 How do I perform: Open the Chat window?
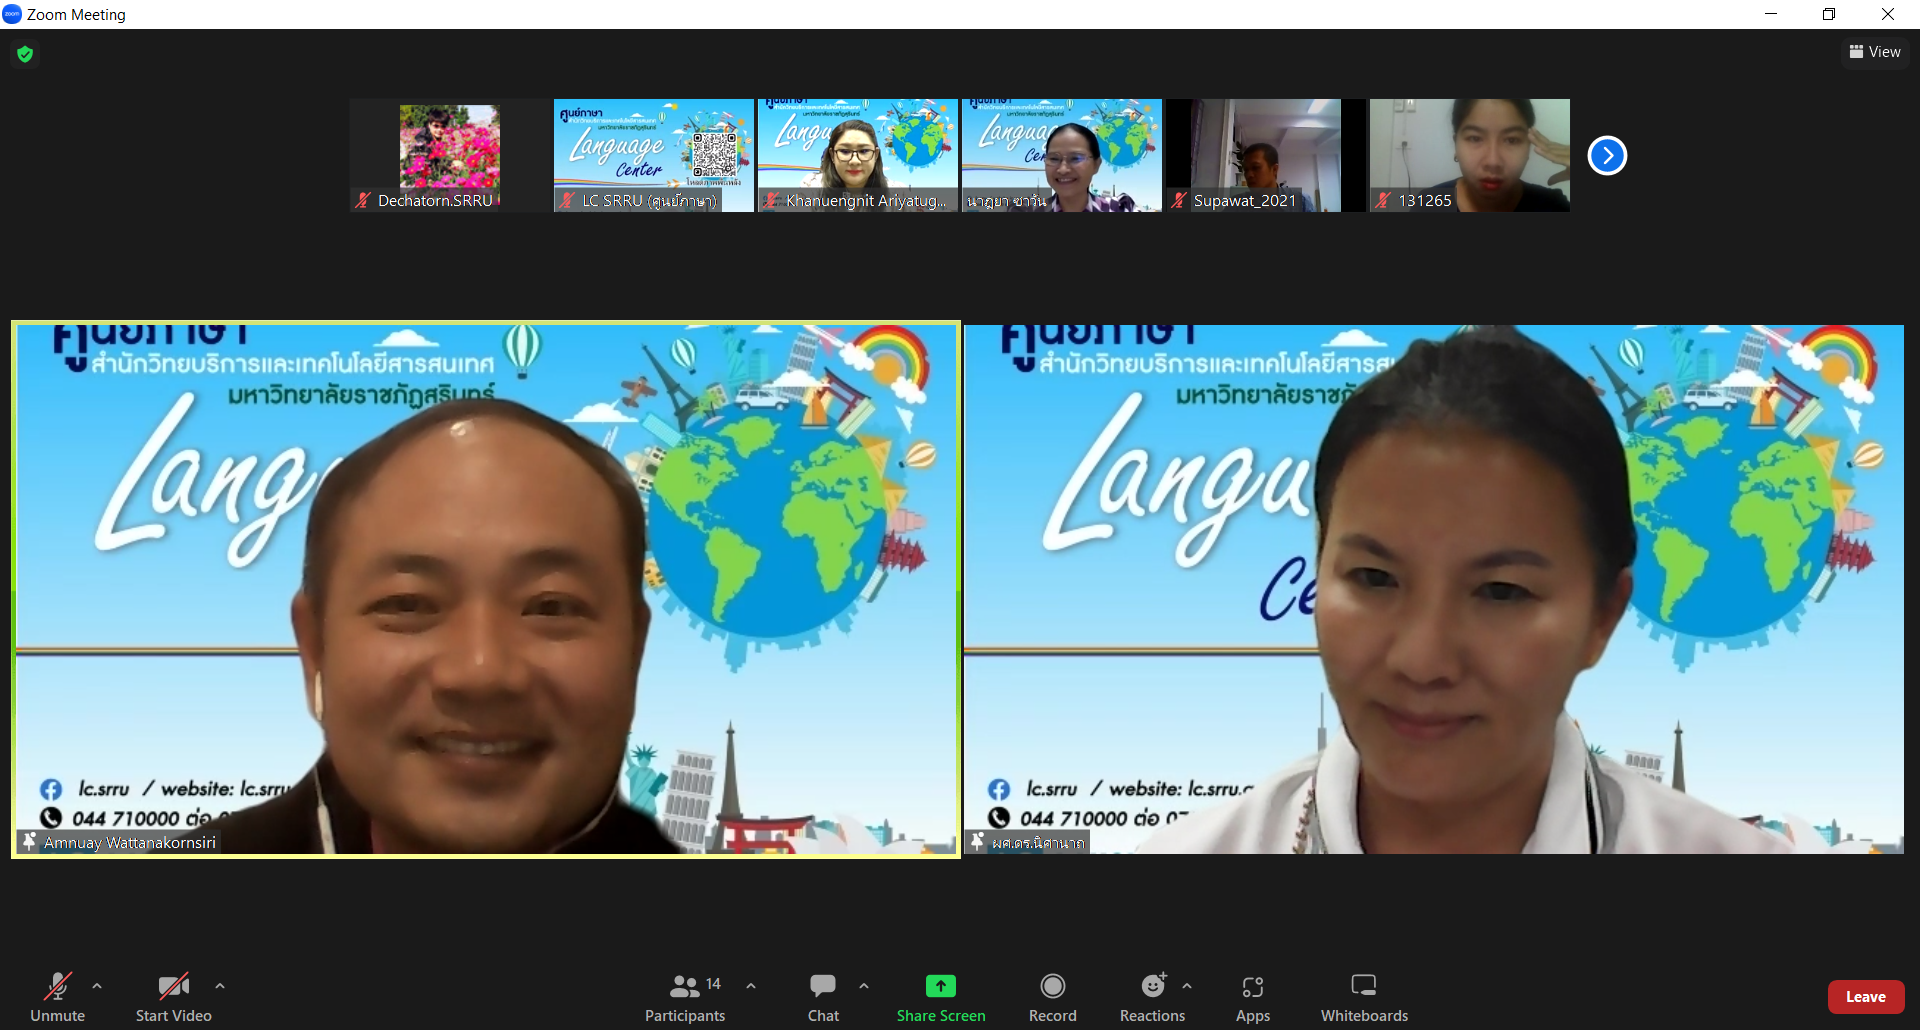point(823,998)
